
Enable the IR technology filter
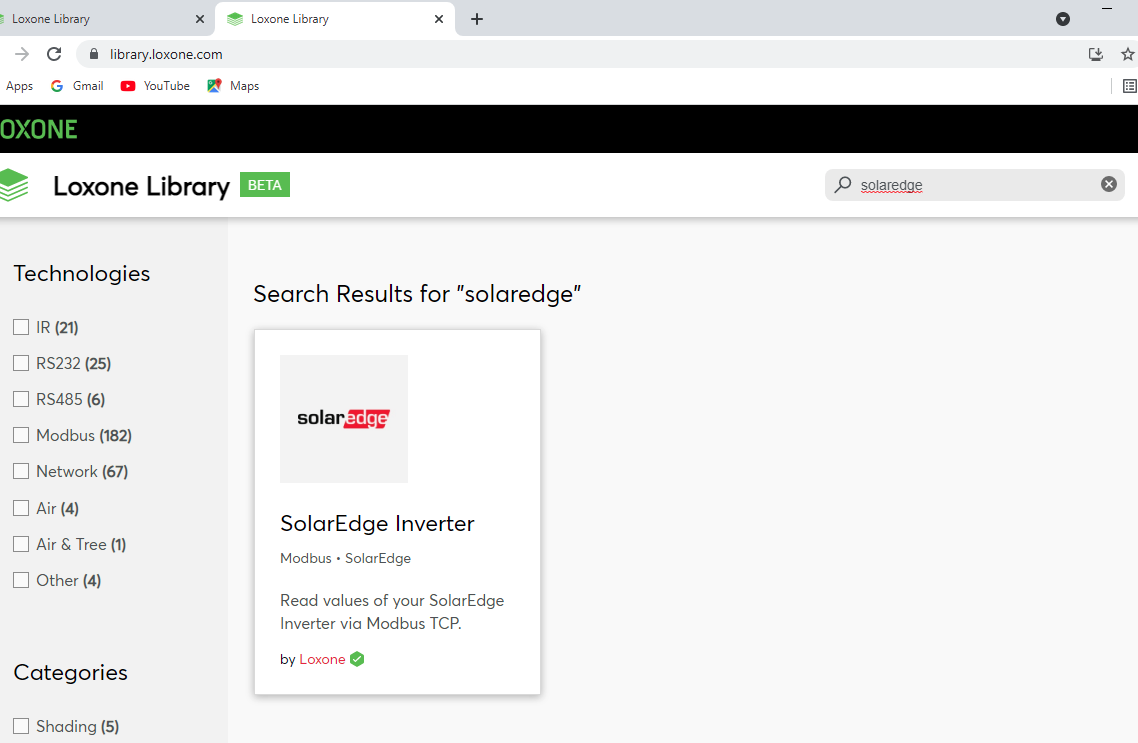21,327
